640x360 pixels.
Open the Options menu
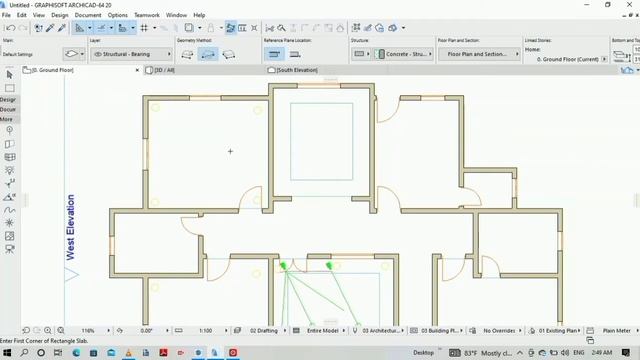click(118, 15)
